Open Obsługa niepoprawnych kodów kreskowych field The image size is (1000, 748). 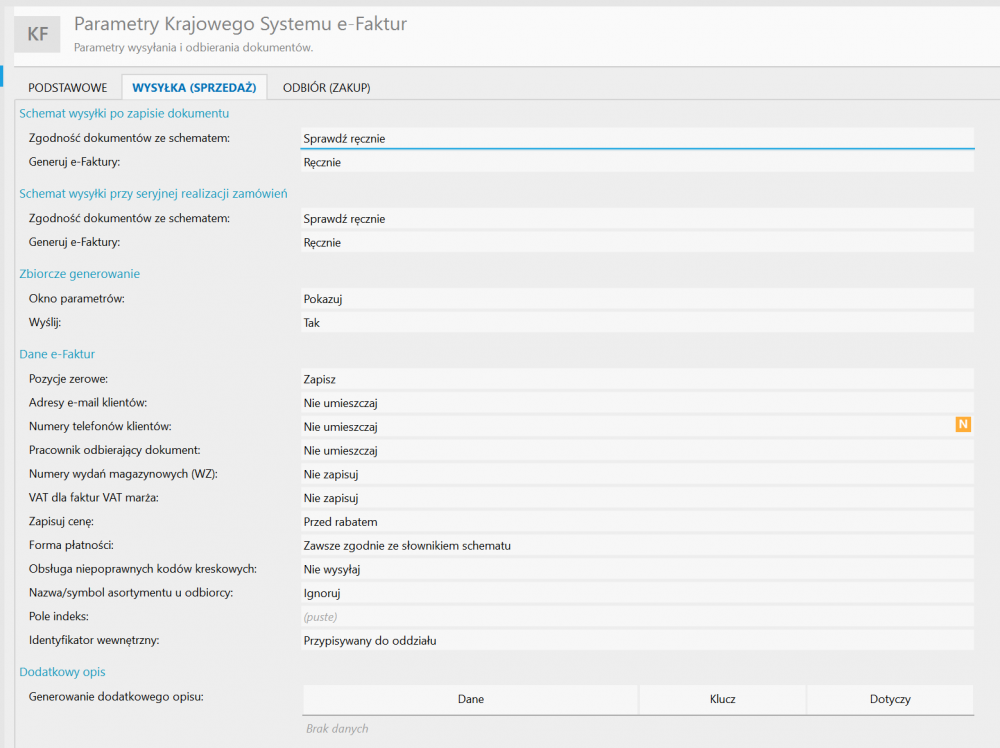637,569
